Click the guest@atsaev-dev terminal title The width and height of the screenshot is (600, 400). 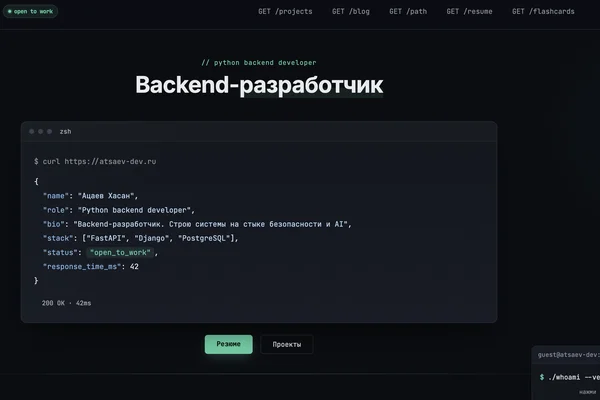coord(569,355)
